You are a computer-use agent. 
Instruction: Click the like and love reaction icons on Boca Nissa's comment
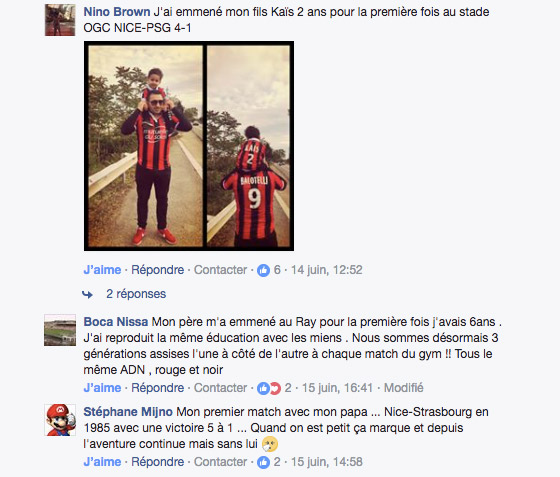[x=269, y=388]
